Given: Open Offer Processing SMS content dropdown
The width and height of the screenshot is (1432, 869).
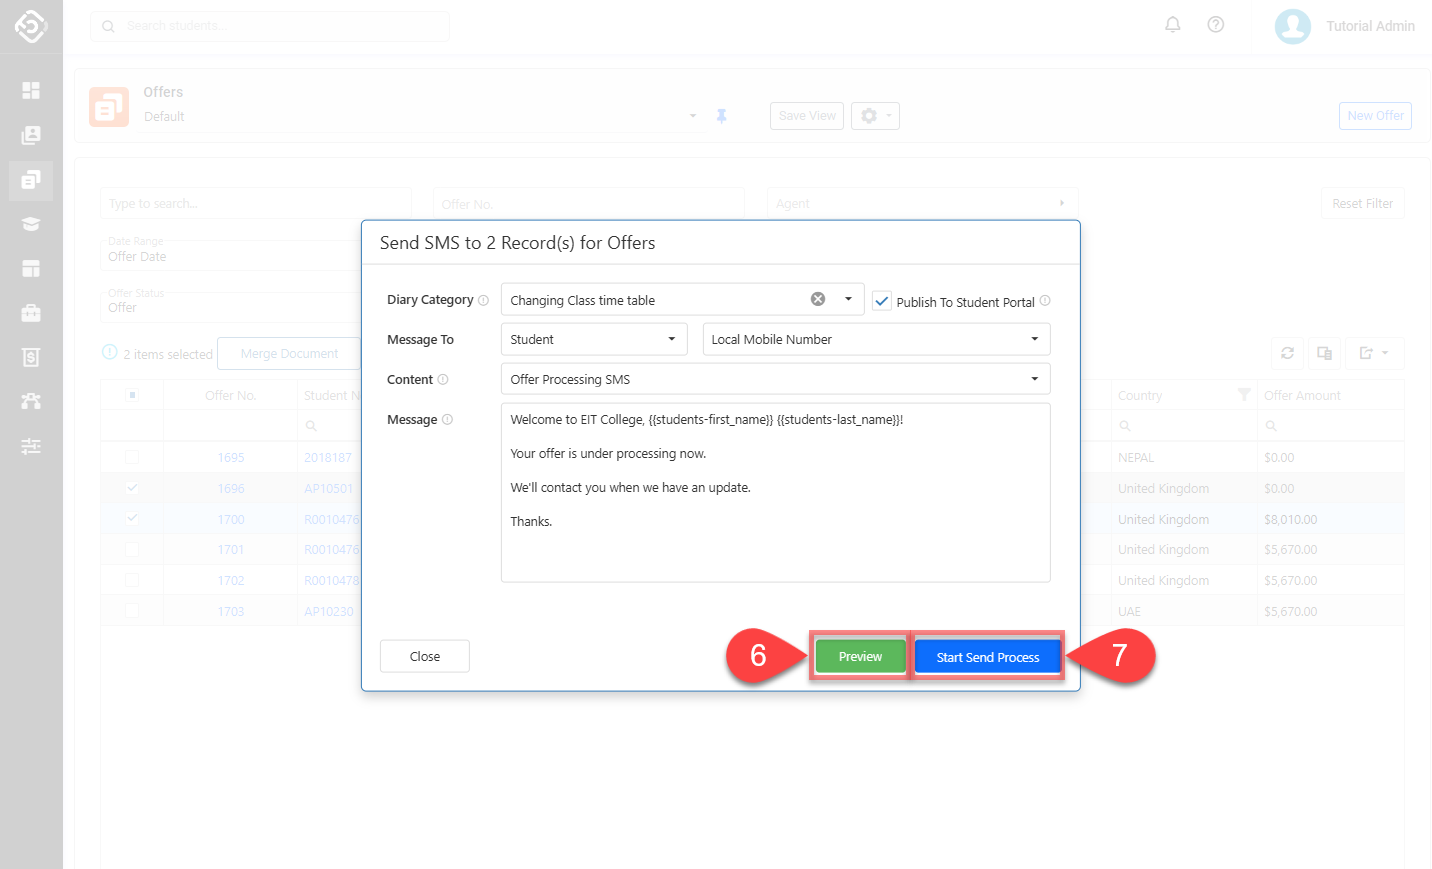Looking at the screenshot, I should click(775, 379).
